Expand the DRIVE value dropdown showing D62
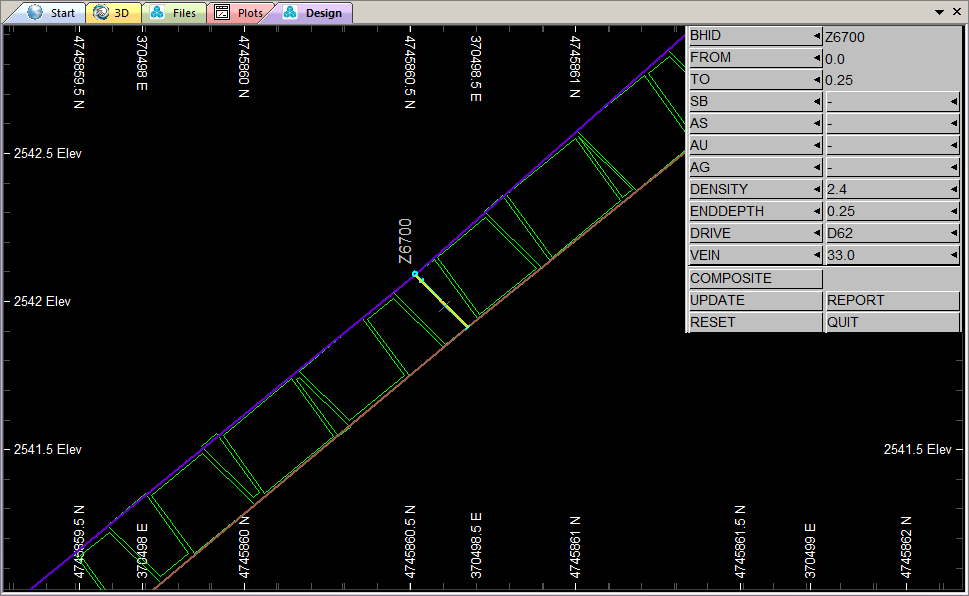This screenshot has height=596, width=969. (953, 234)
